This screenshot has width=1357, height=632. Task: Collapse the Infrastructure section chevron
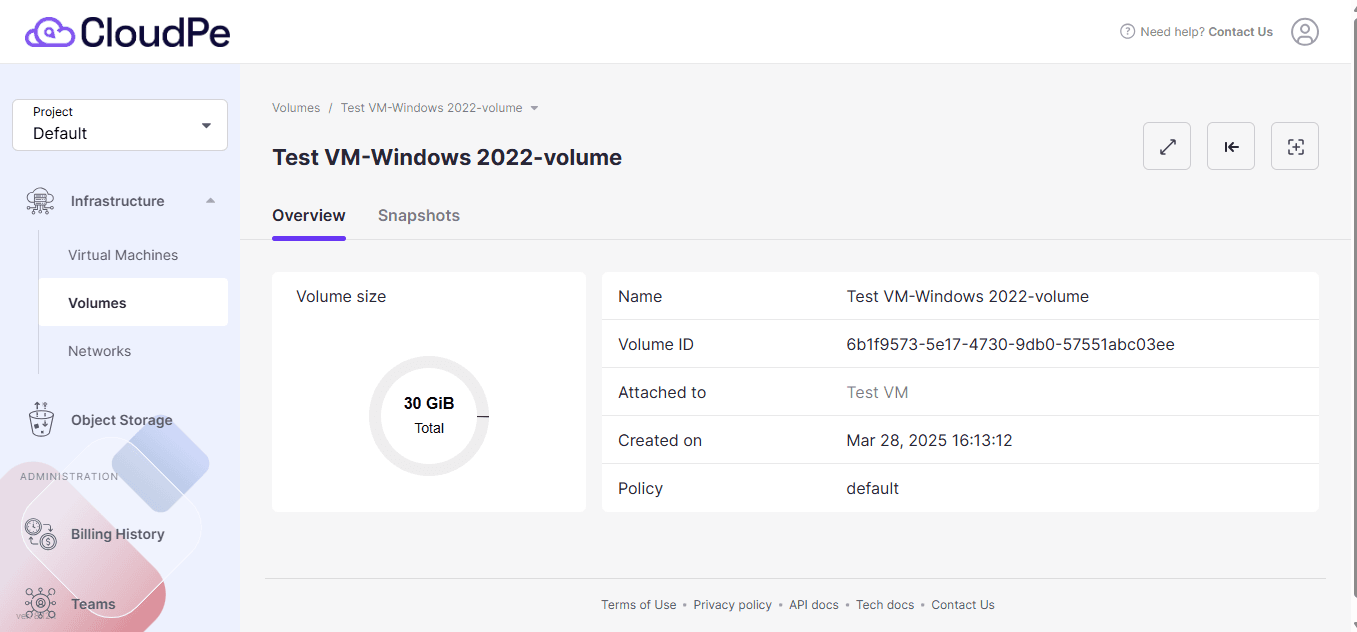210,200
